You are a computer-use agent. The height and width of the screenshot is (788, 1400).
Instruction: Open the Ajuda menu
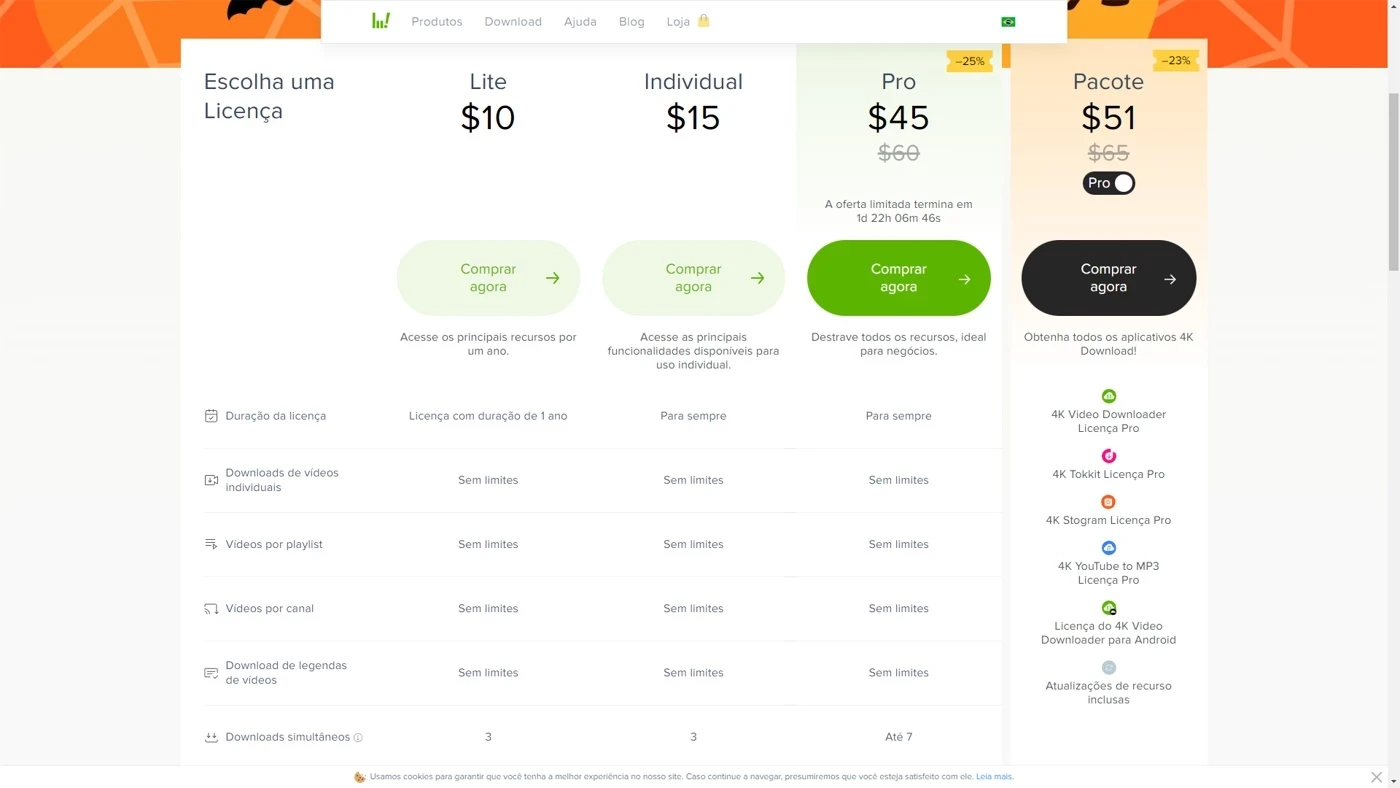pos(580,22)
